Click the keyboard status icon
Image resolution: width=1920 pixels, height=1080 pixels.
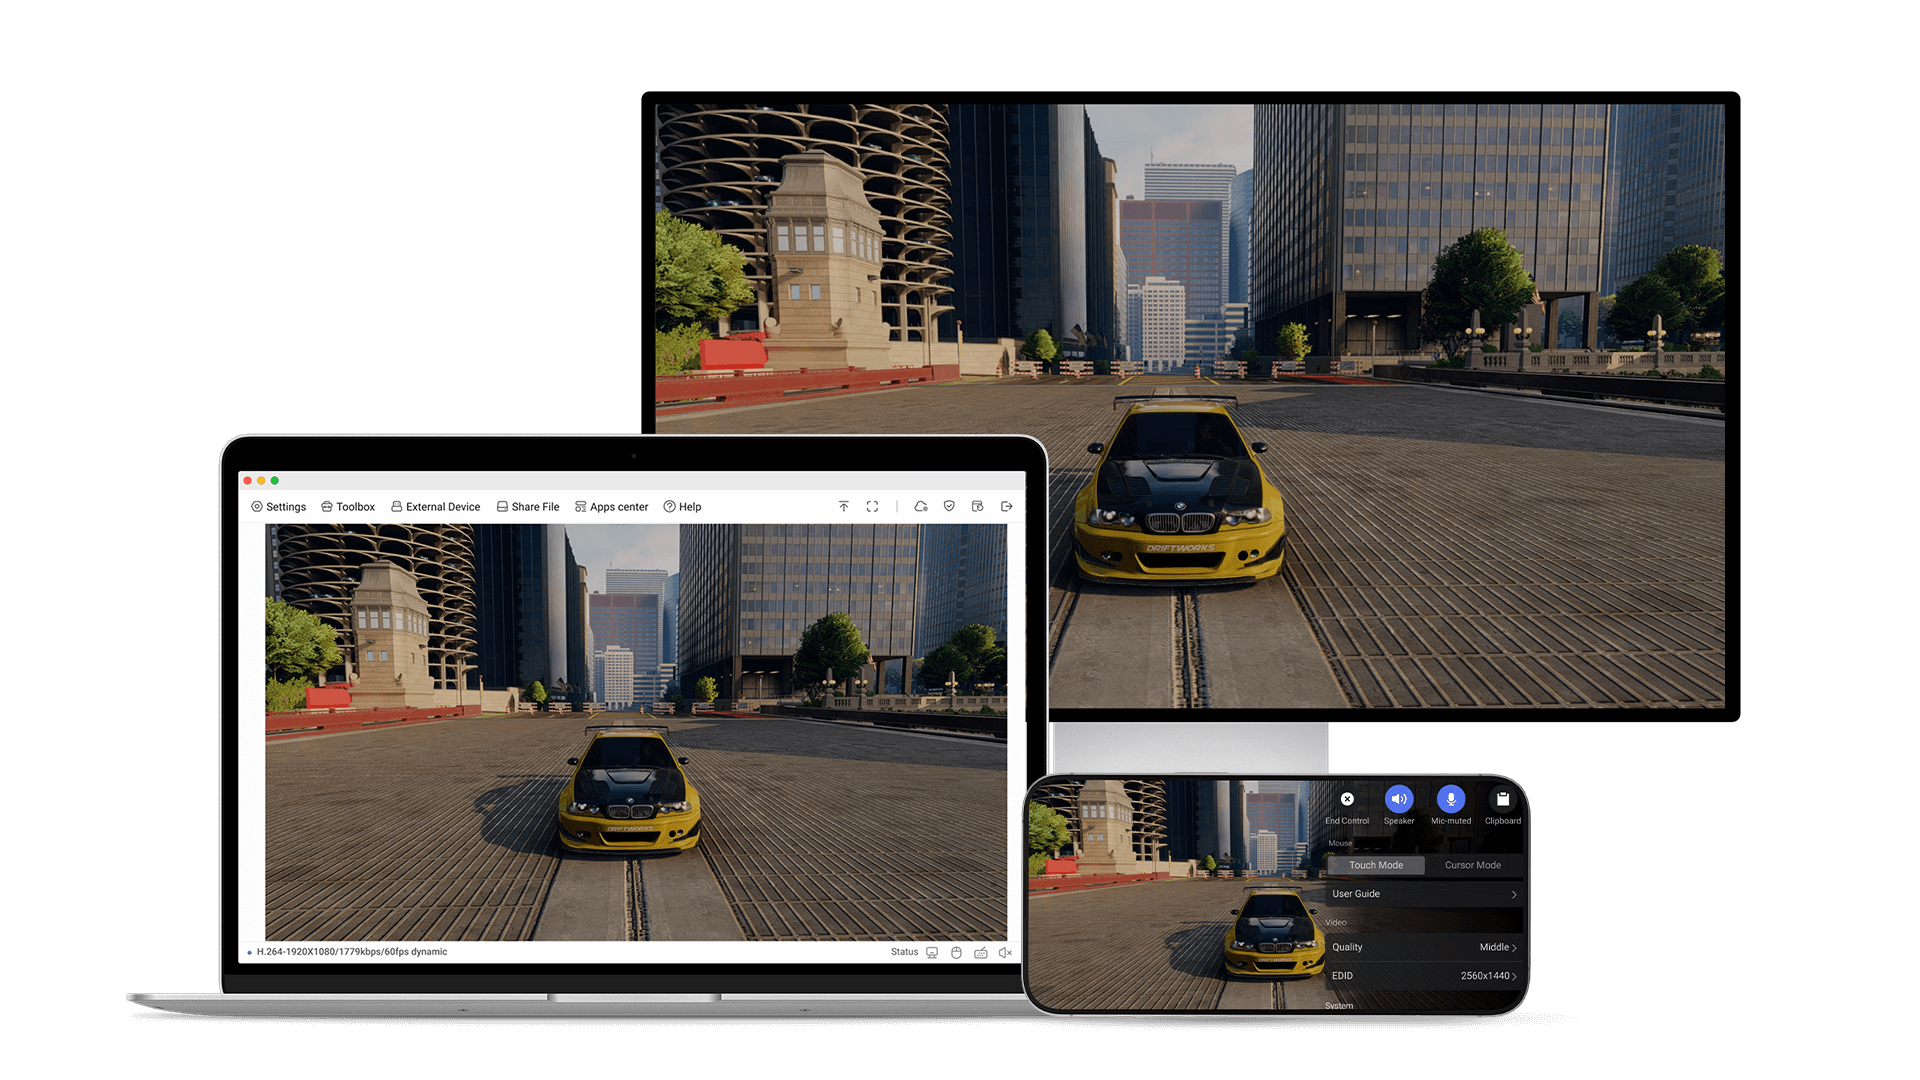(x=981, y=953)
